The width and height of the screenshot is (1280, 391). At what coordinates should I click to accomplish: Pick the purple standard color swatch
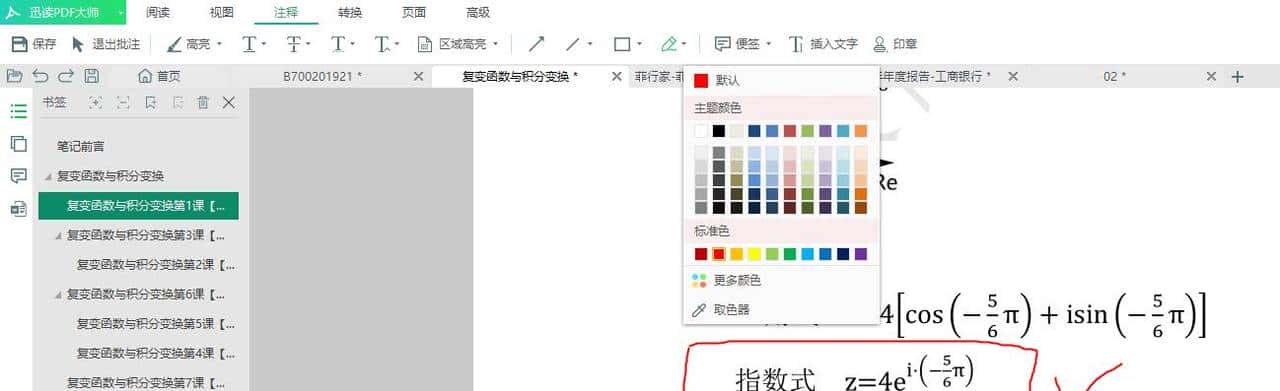pyautogui.click(x=861, y=254)
